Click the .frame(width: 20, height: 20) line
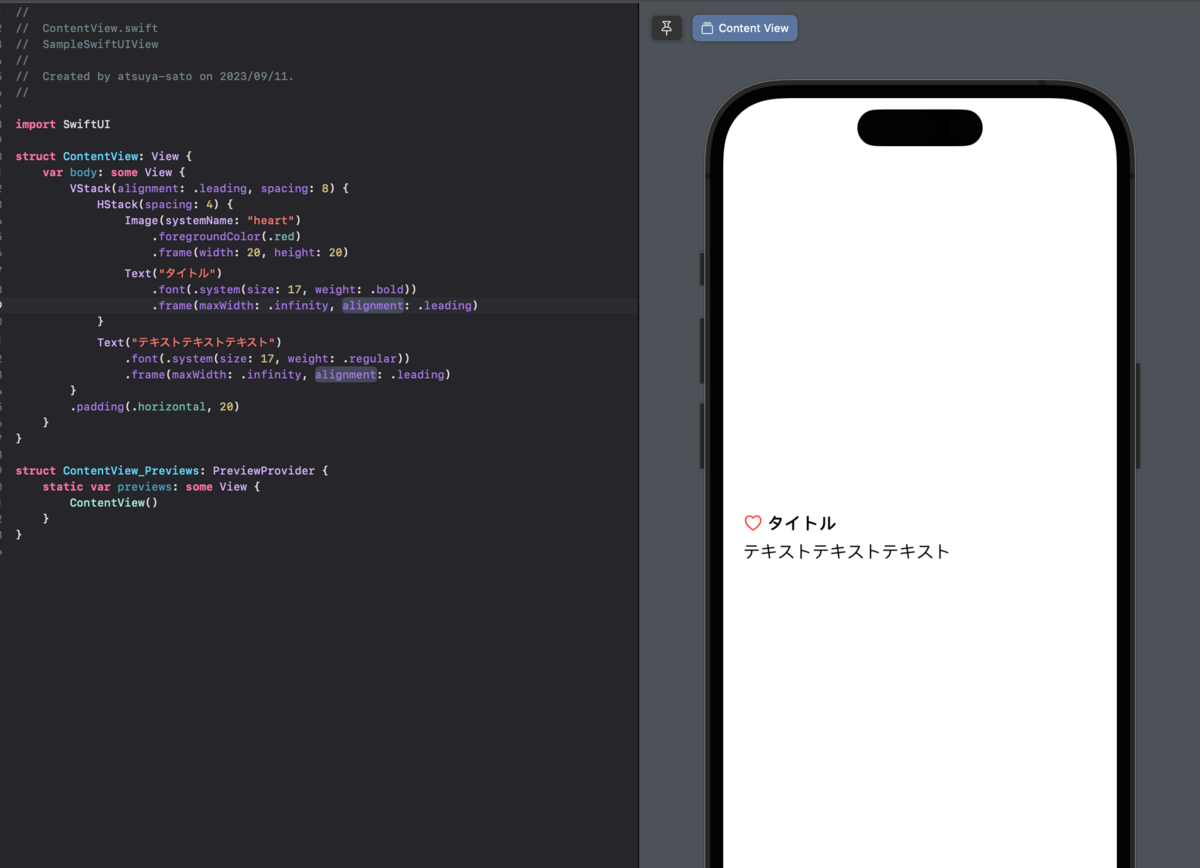The image size is (1200, 868). point(250,252)
